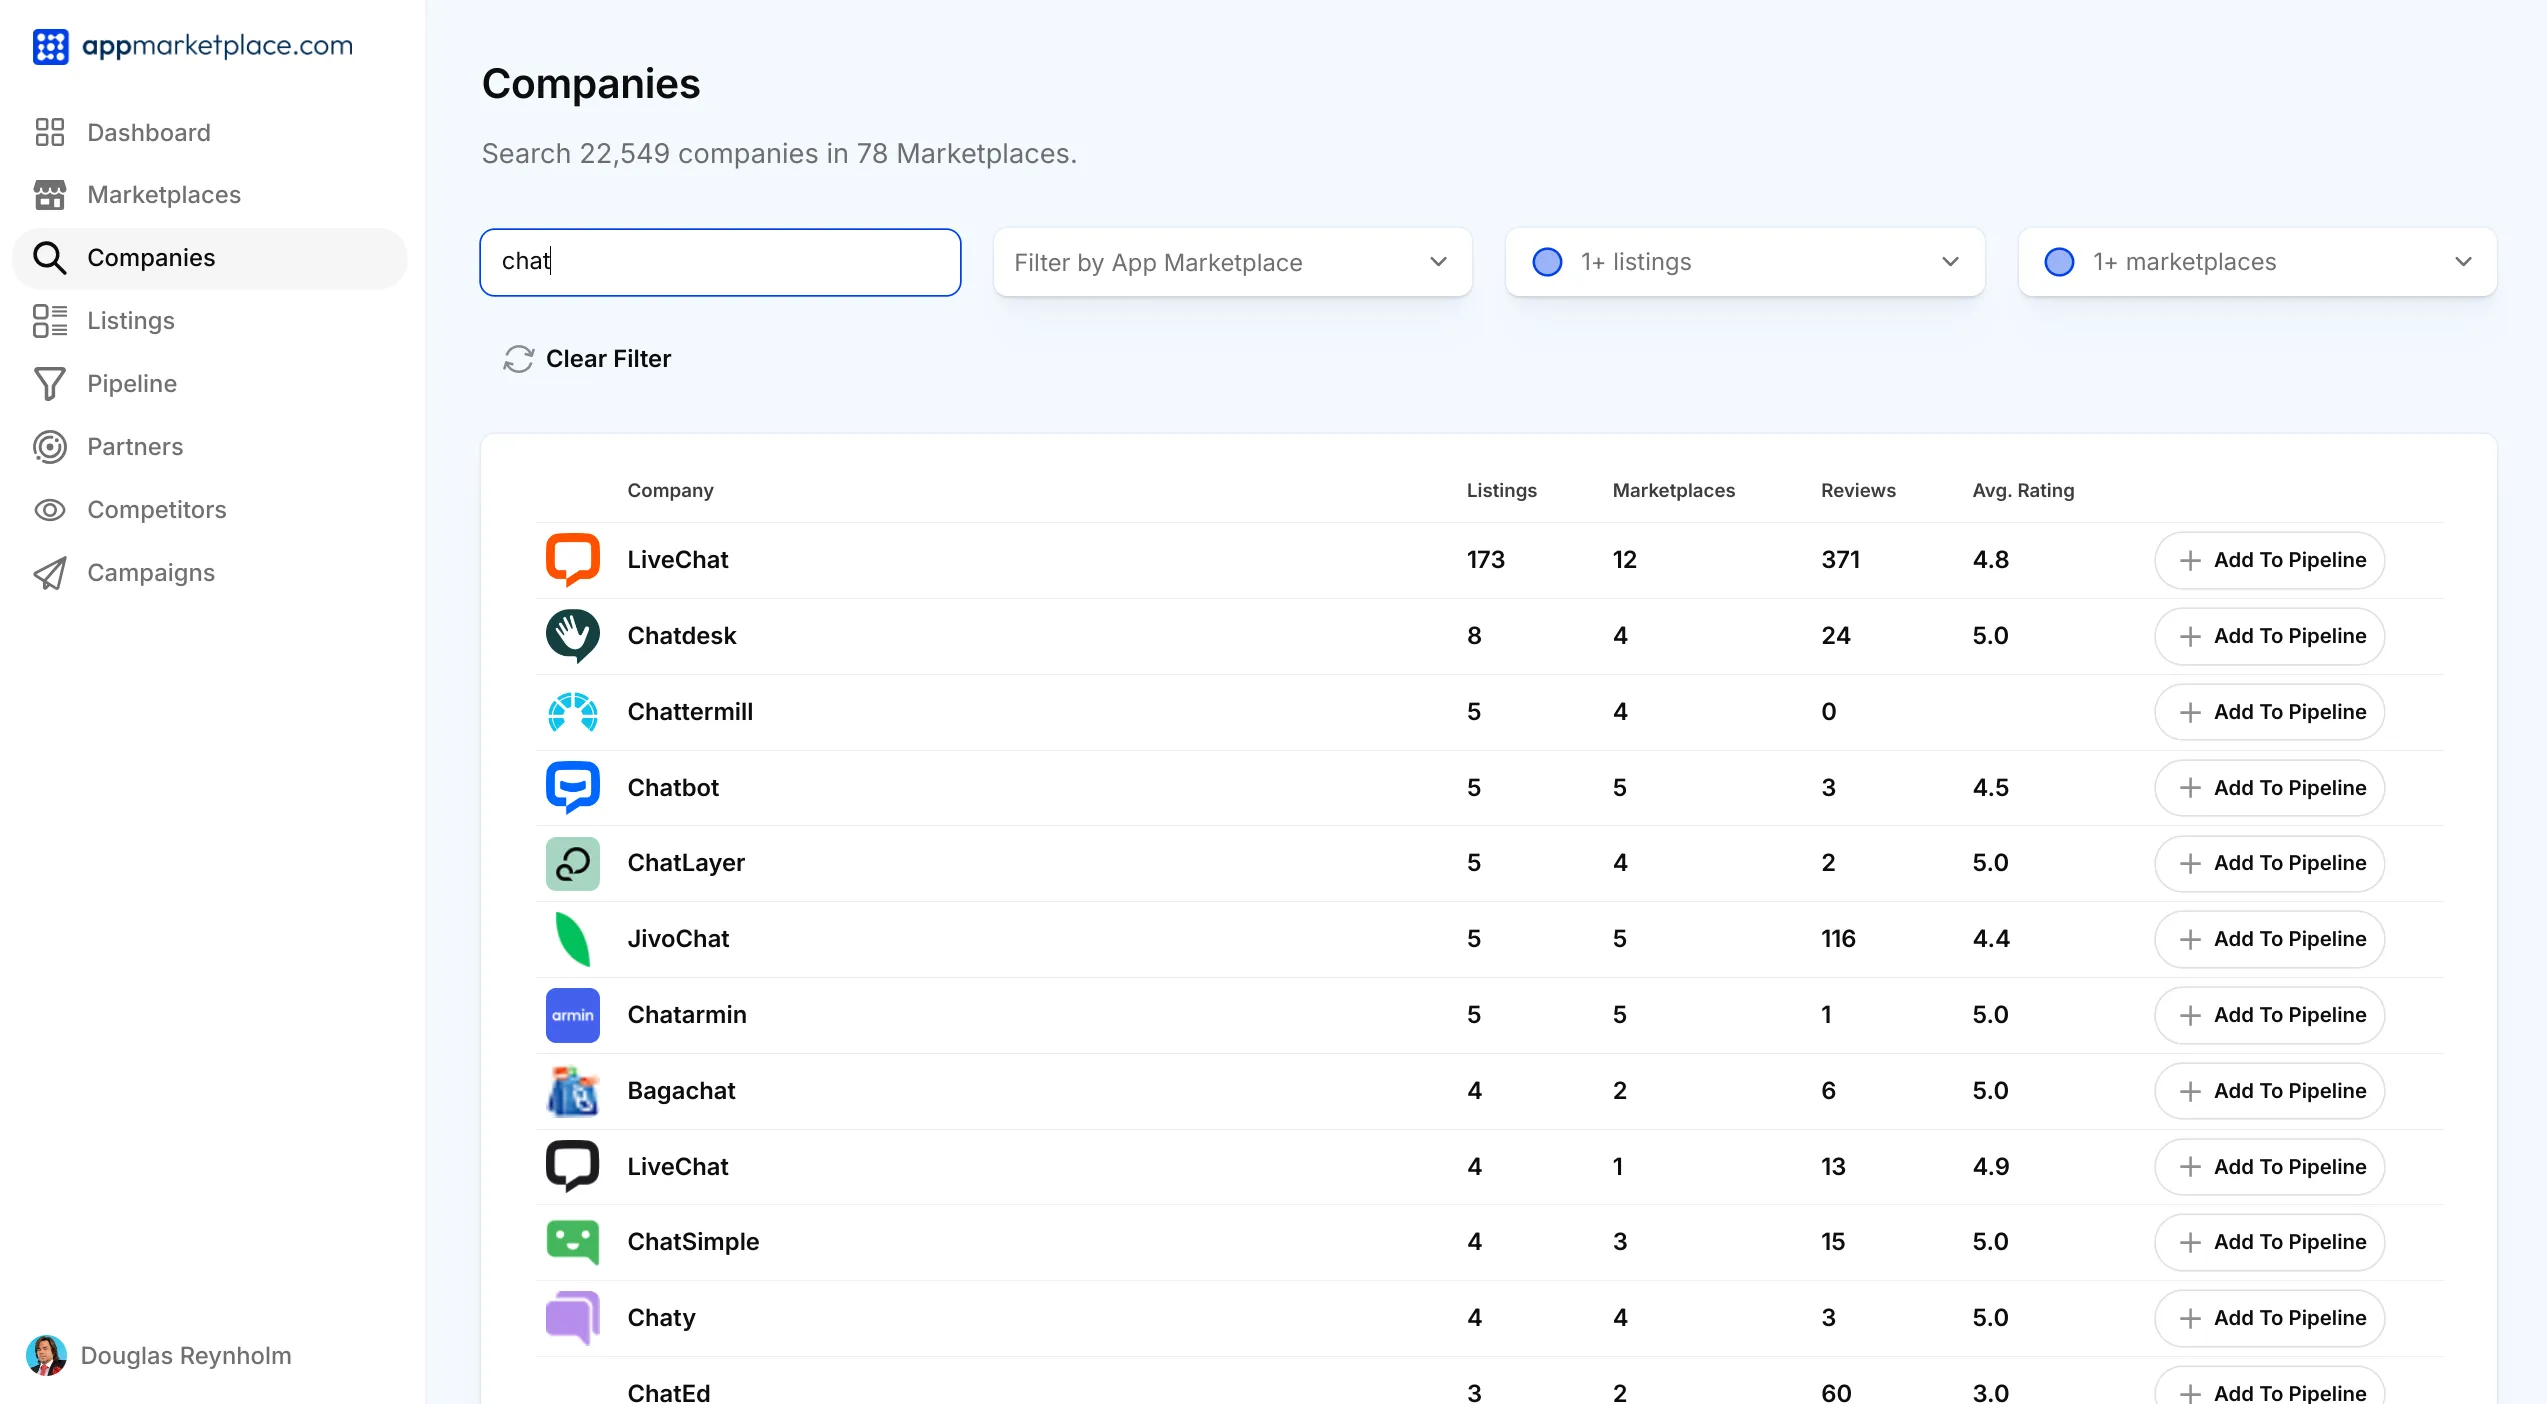Screen dimensions: 2547x1404
Task: Click the appmarketplace.com logo icon
Action: [50, 46]
